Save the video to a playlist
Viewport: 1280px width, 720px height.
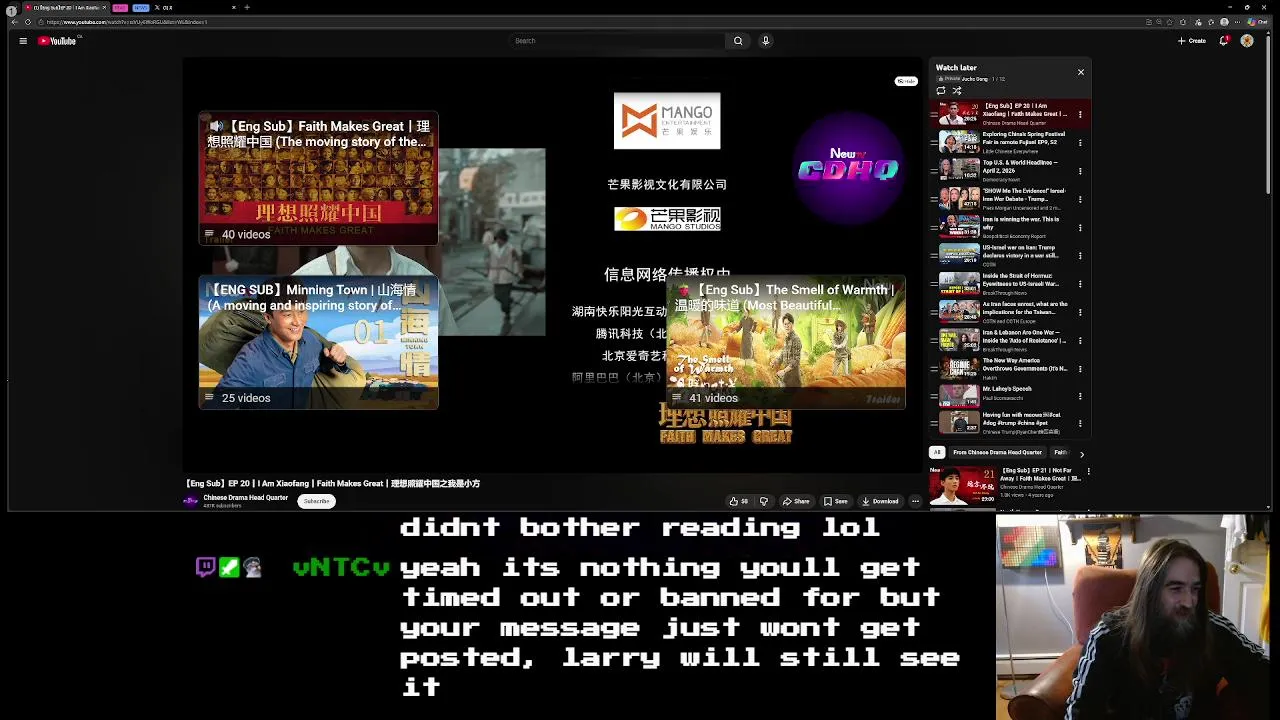click(835, 501)
